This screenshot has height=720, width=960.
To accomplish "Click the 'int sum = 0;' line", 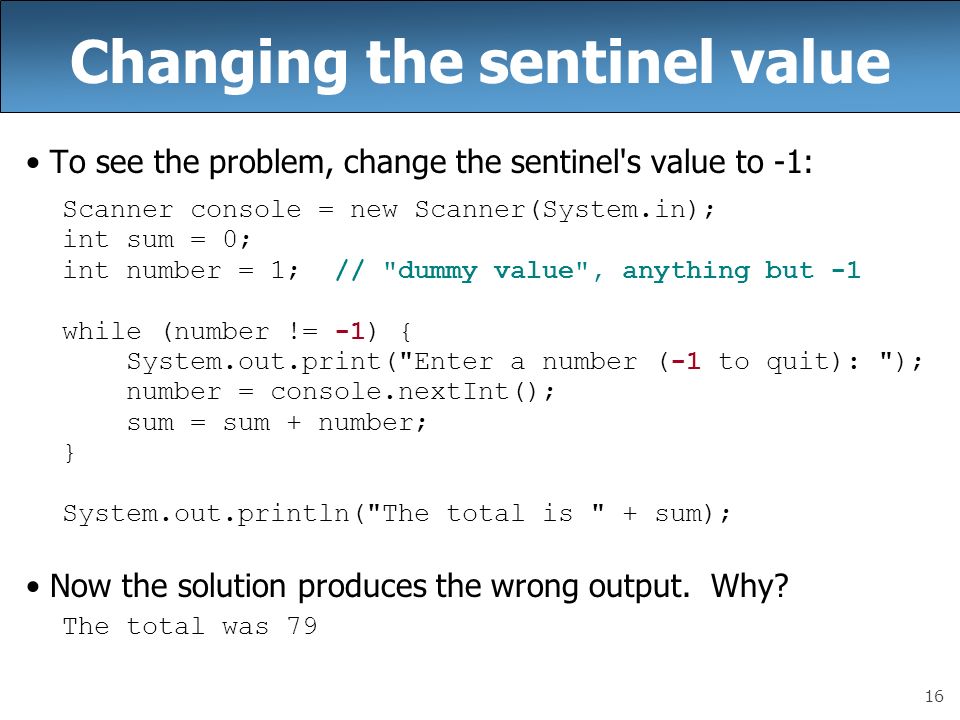I will pyautogui.click(x=157, y=239).
